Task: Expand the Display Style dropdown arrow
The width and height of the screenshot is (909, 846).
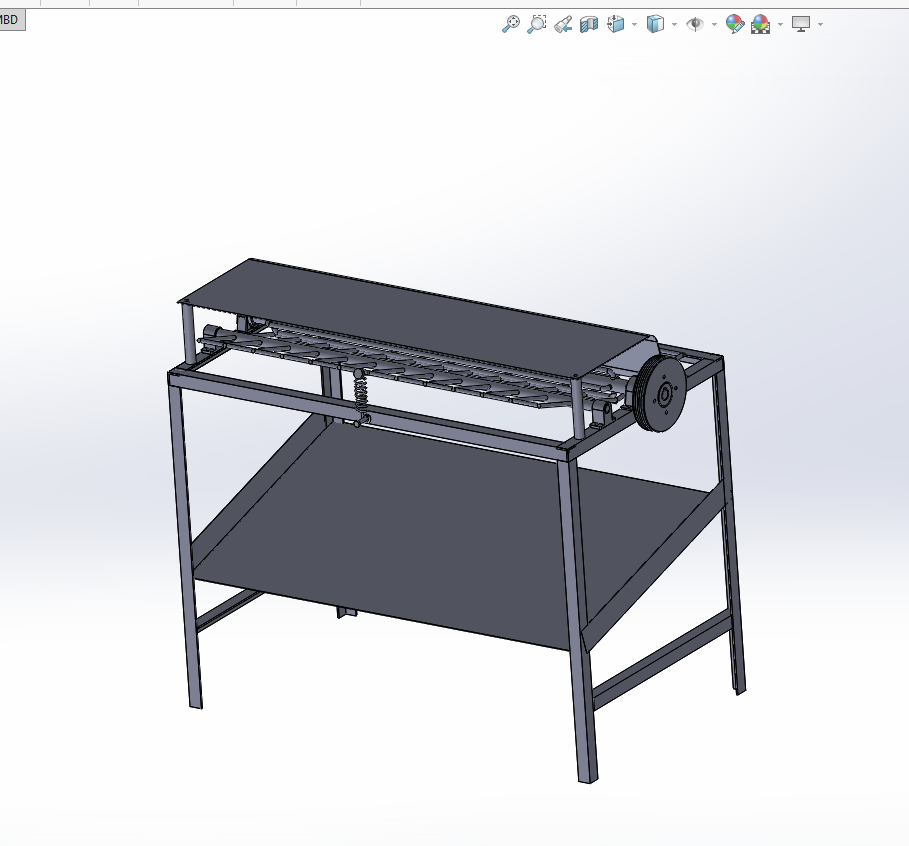Action: (x=674, y=24)
